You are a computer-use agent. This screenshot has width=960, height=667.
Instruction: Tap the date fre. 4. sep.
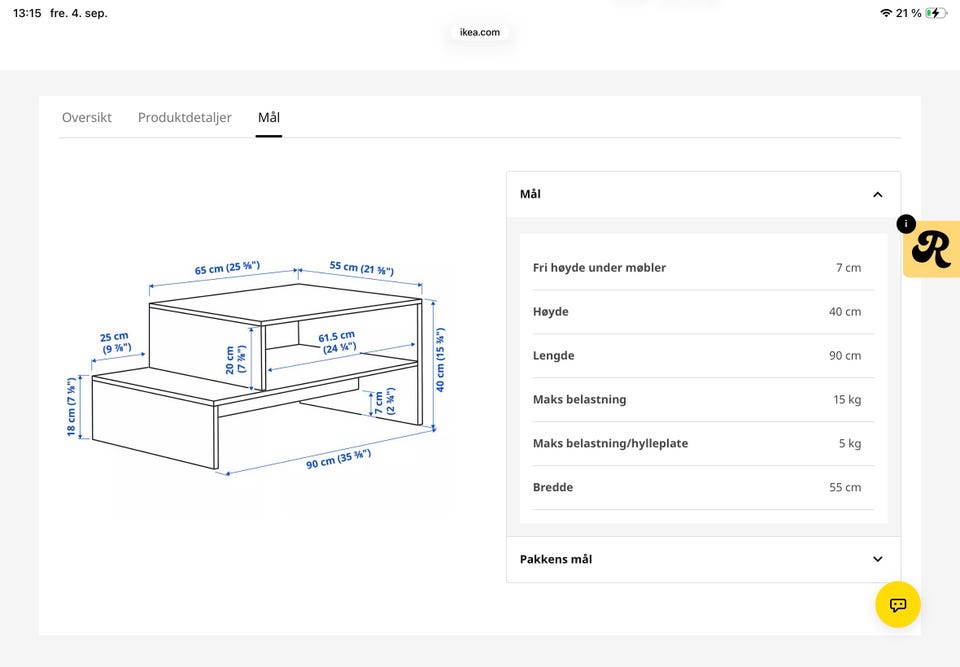pyautogui.click(x=79, y=13)
